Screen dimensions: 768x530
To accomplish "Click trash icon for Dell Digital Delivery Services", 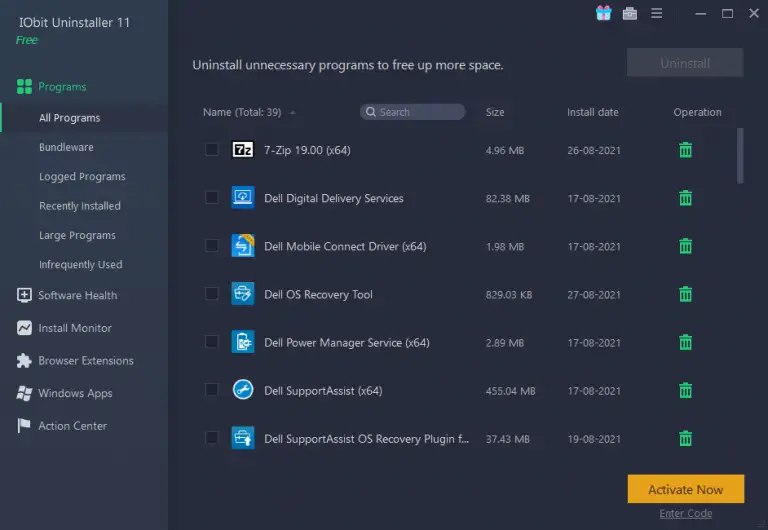I will click(686, 198).
